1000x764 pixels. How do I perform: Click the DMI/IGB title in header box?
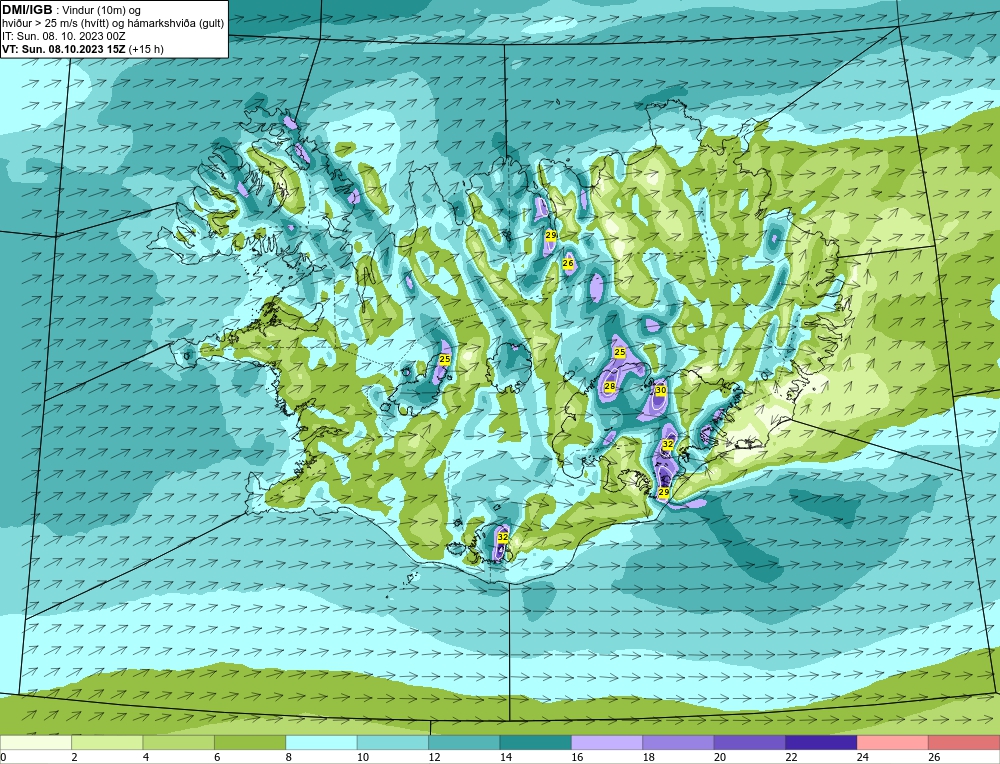coord(27,10)
